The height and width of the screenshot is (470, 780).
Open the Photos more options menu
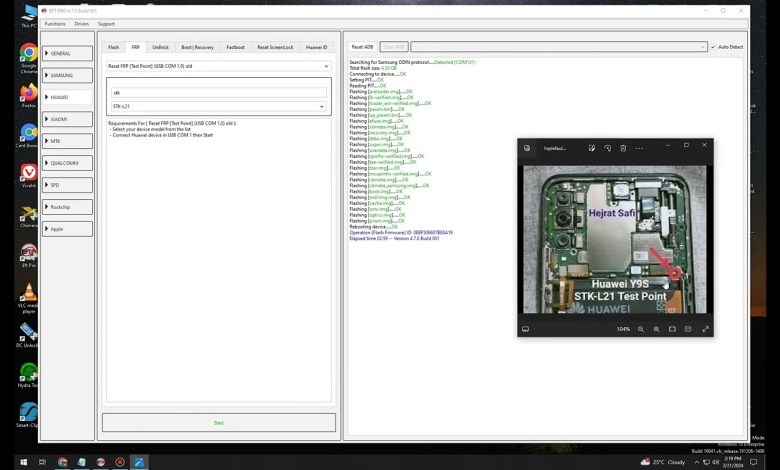[x=639, y=148]
